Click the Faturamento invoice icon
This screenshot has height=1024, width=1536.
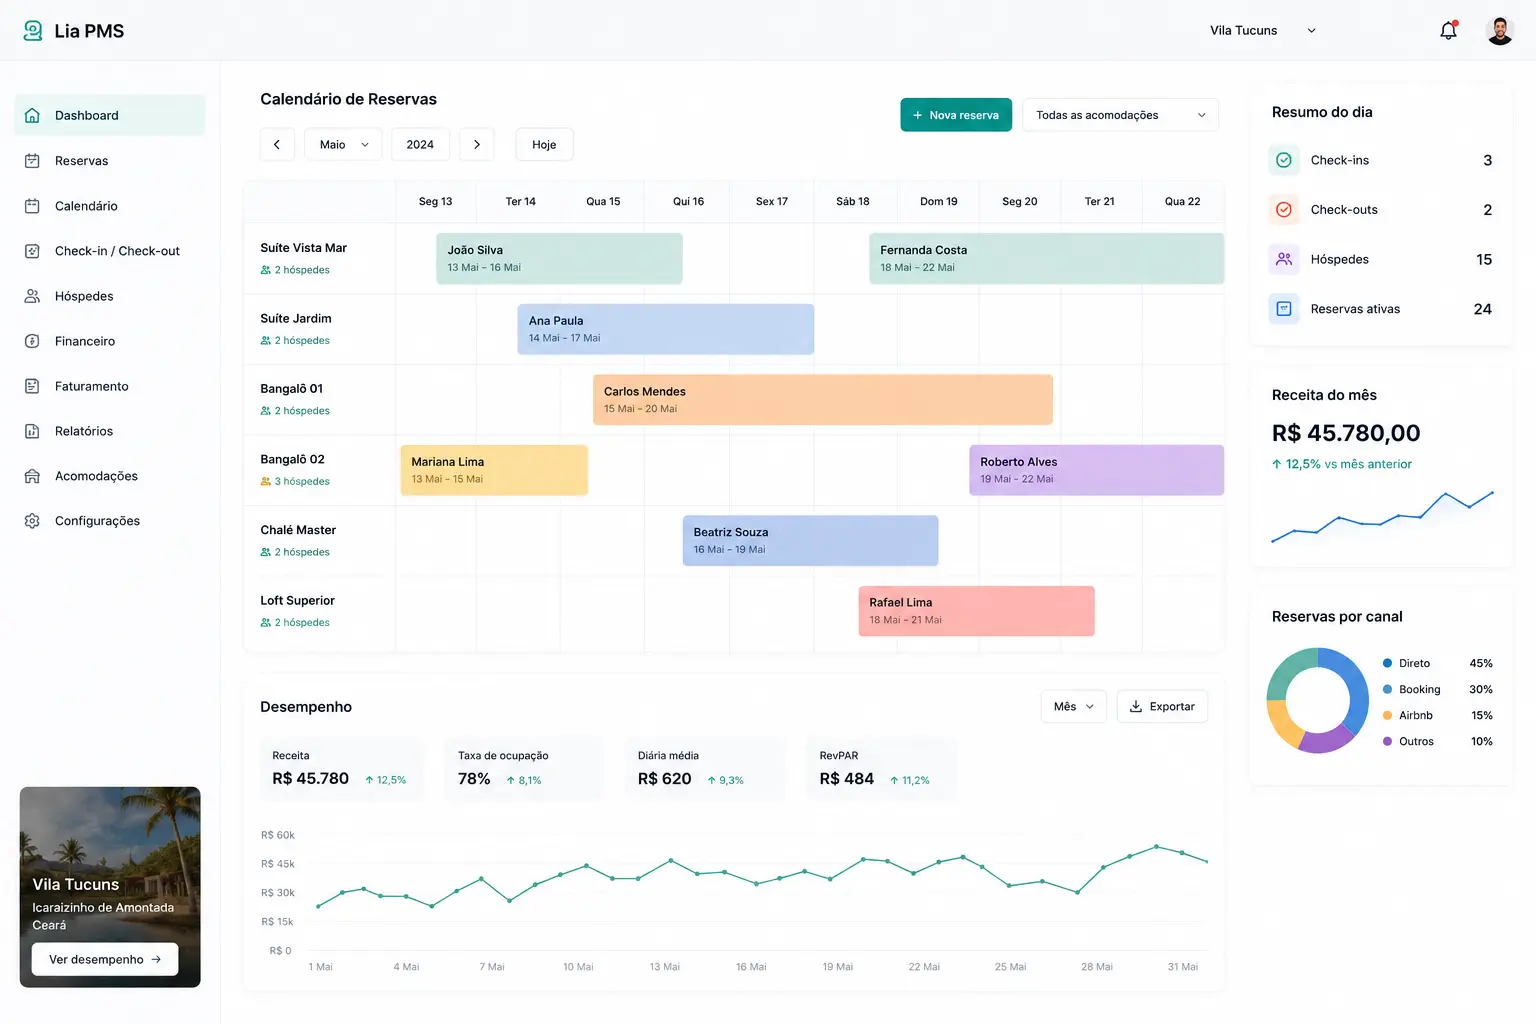(32, 386)
